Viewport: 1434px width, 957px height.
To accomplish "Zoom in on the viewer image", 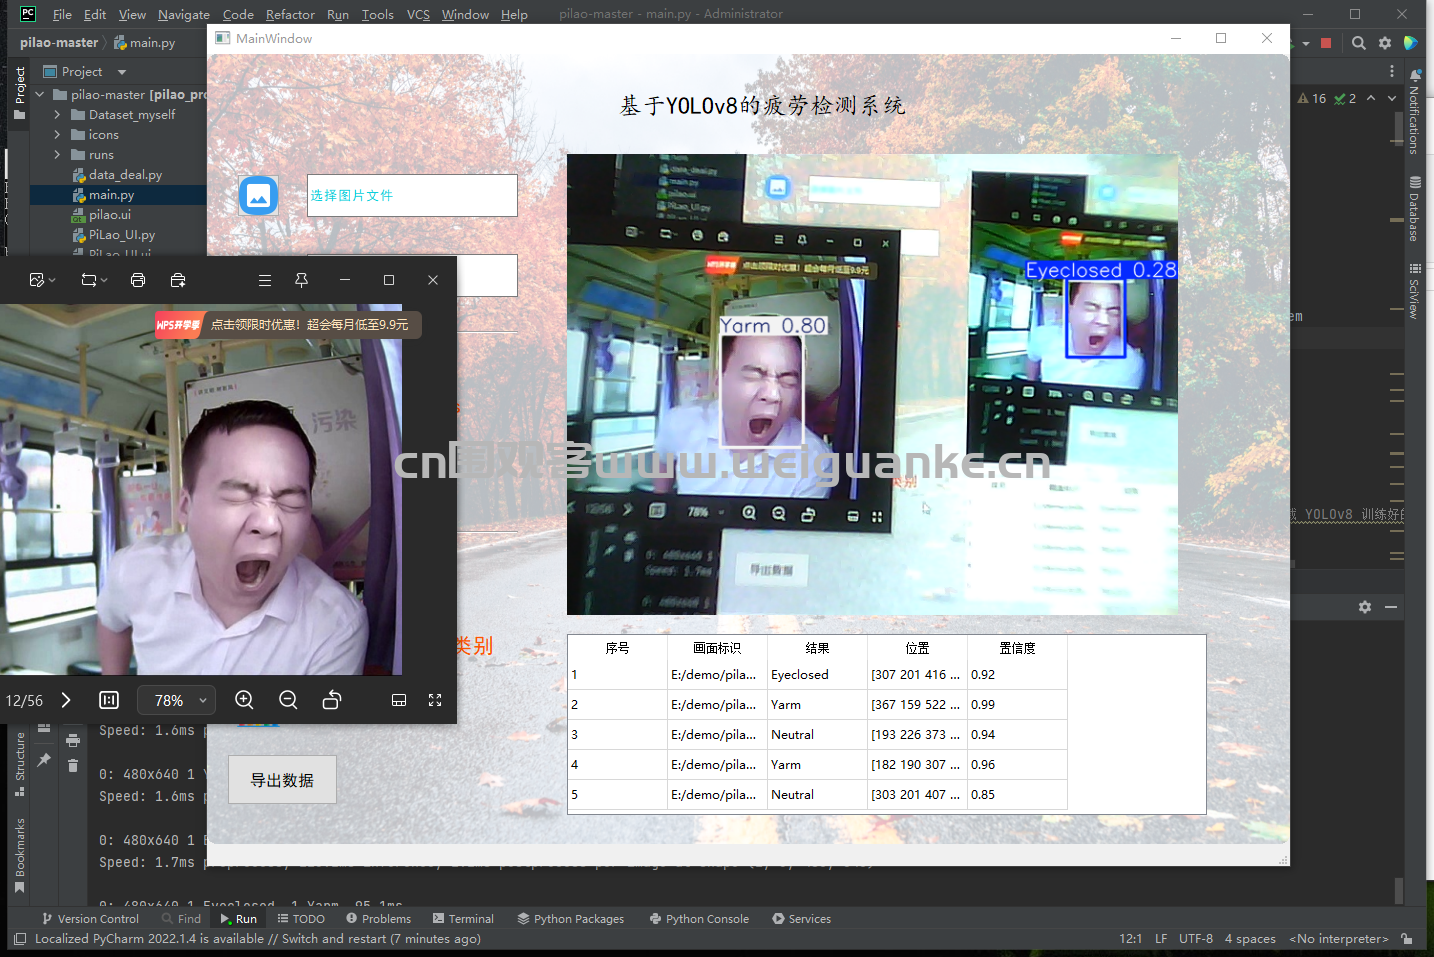I will pos(244,700).
